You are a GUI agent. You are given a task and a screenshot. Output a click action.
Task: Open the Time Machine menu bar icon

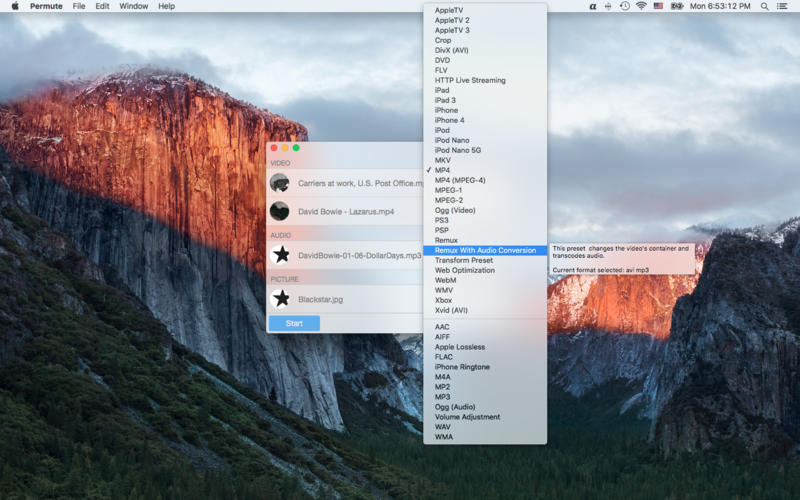[624, 6]
